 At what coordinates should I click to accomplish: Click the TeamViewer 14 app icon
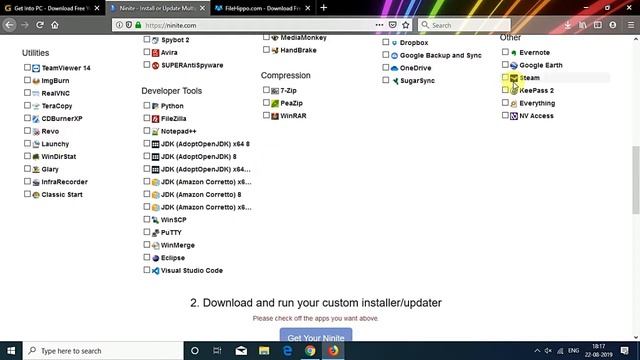coord(36,68)
